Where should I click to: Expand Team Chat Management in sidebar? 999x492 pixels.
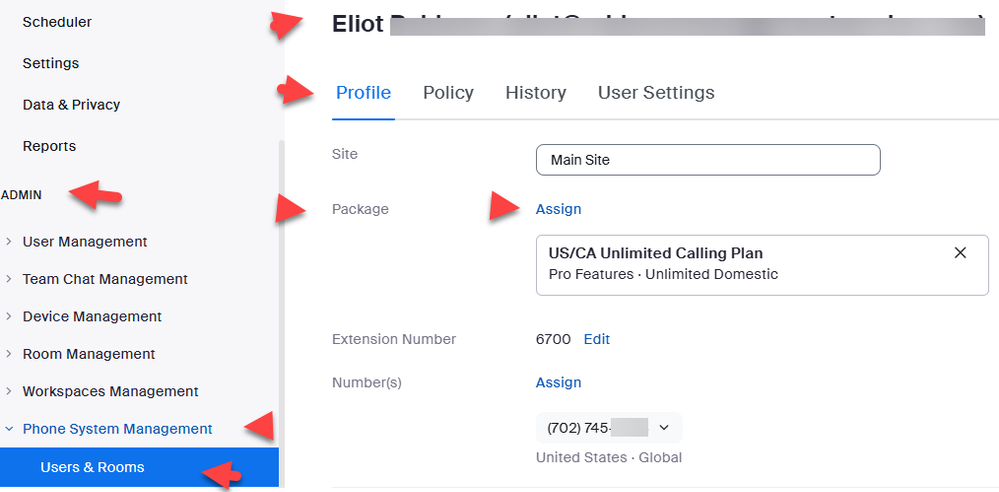coord(105,279)
